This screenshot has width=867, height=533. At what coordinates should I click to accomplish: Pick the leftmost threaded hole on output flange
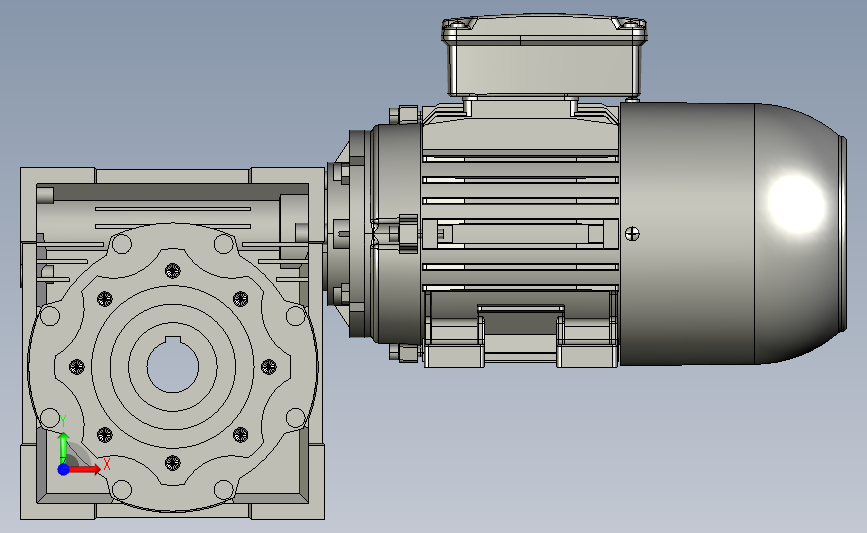point(77,367)
